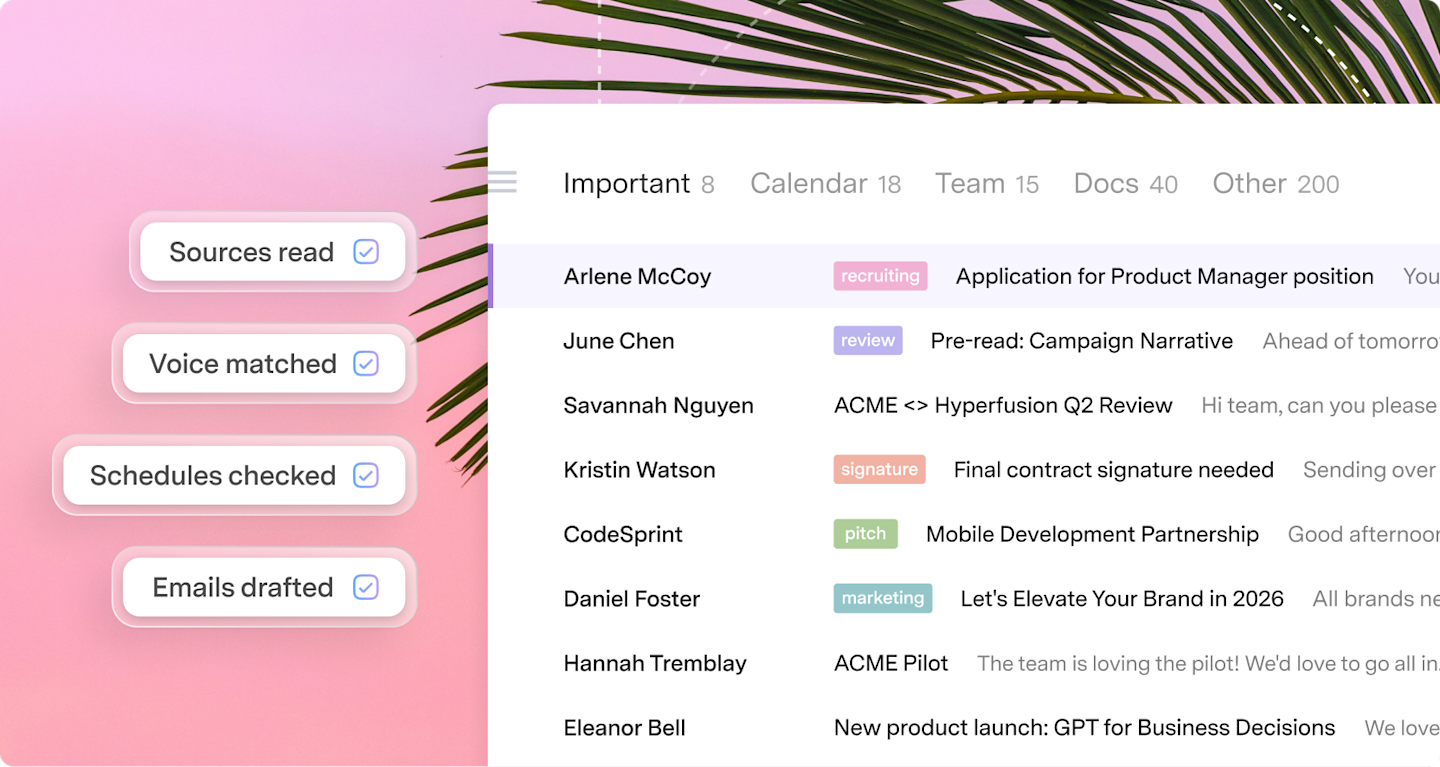
Task: Open Hannah Tremblay's ACME Pilot email
Action: pyautogui.click(x=964, y=663)
